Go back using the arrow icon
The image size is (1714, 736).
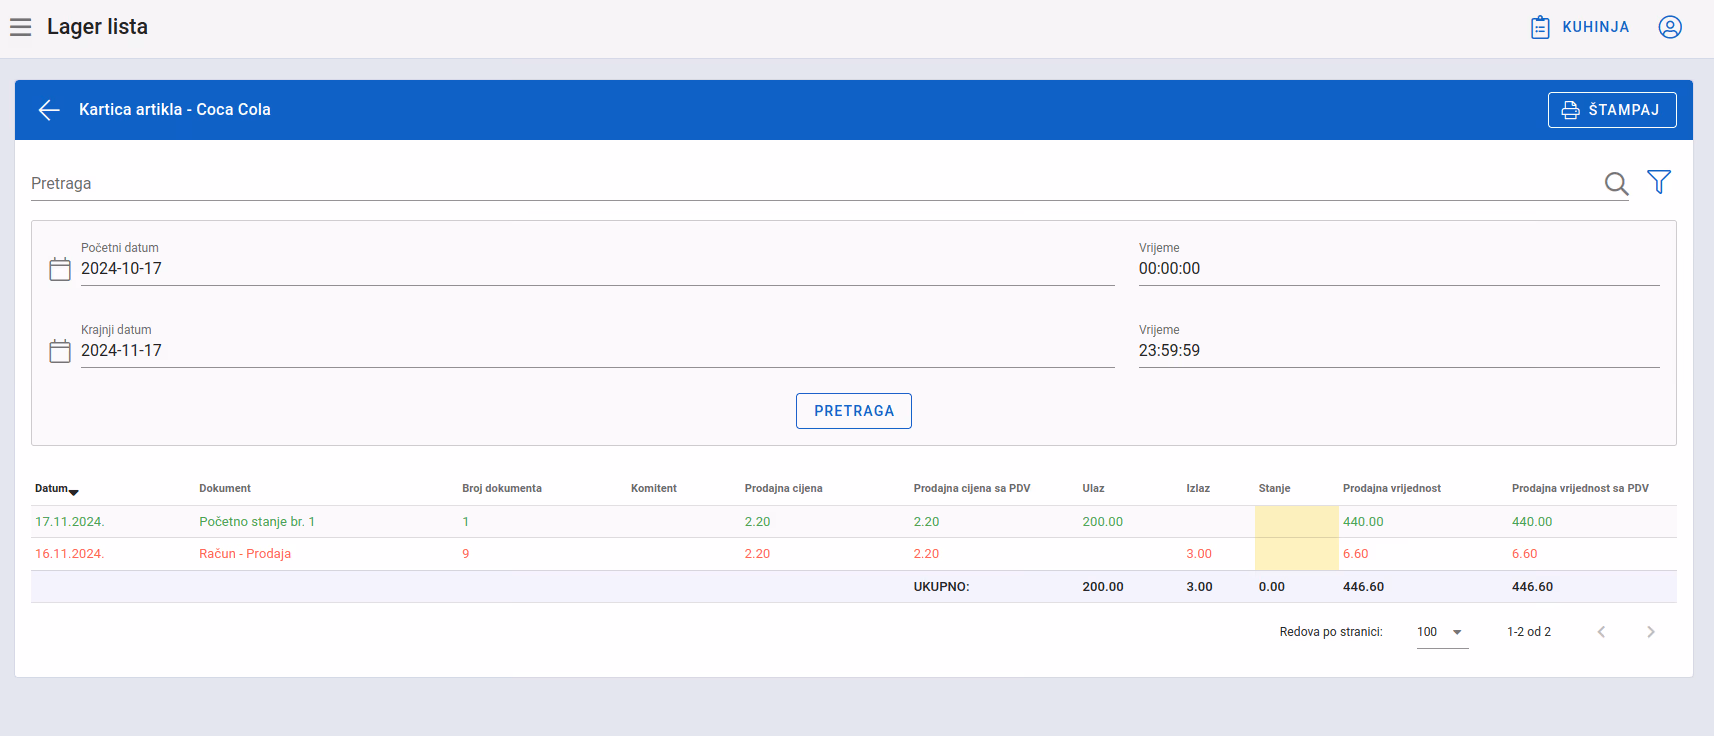tap(49, 110)
